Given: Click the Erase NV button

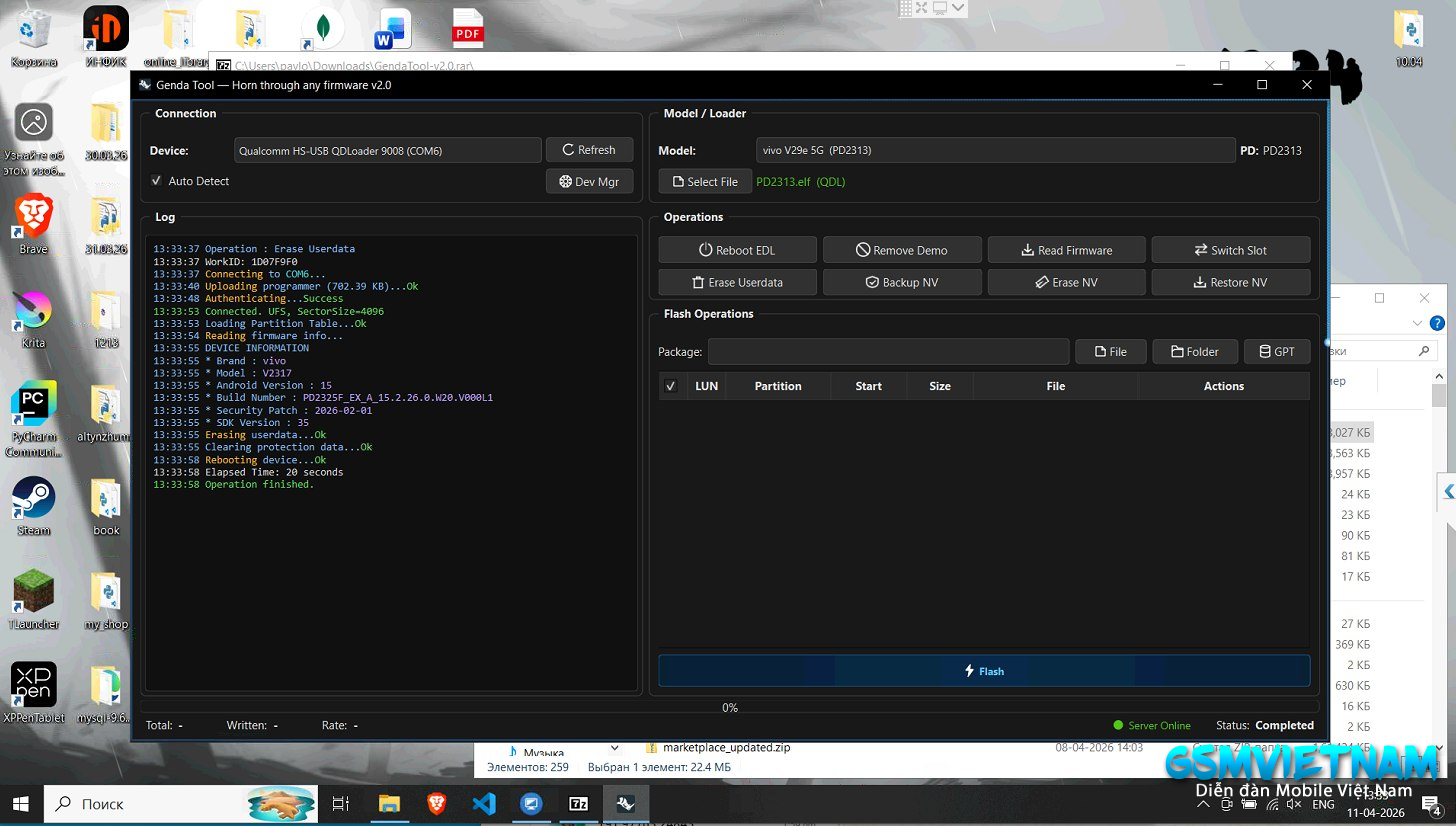Looking at the screenshot, I should [1066, 282].
